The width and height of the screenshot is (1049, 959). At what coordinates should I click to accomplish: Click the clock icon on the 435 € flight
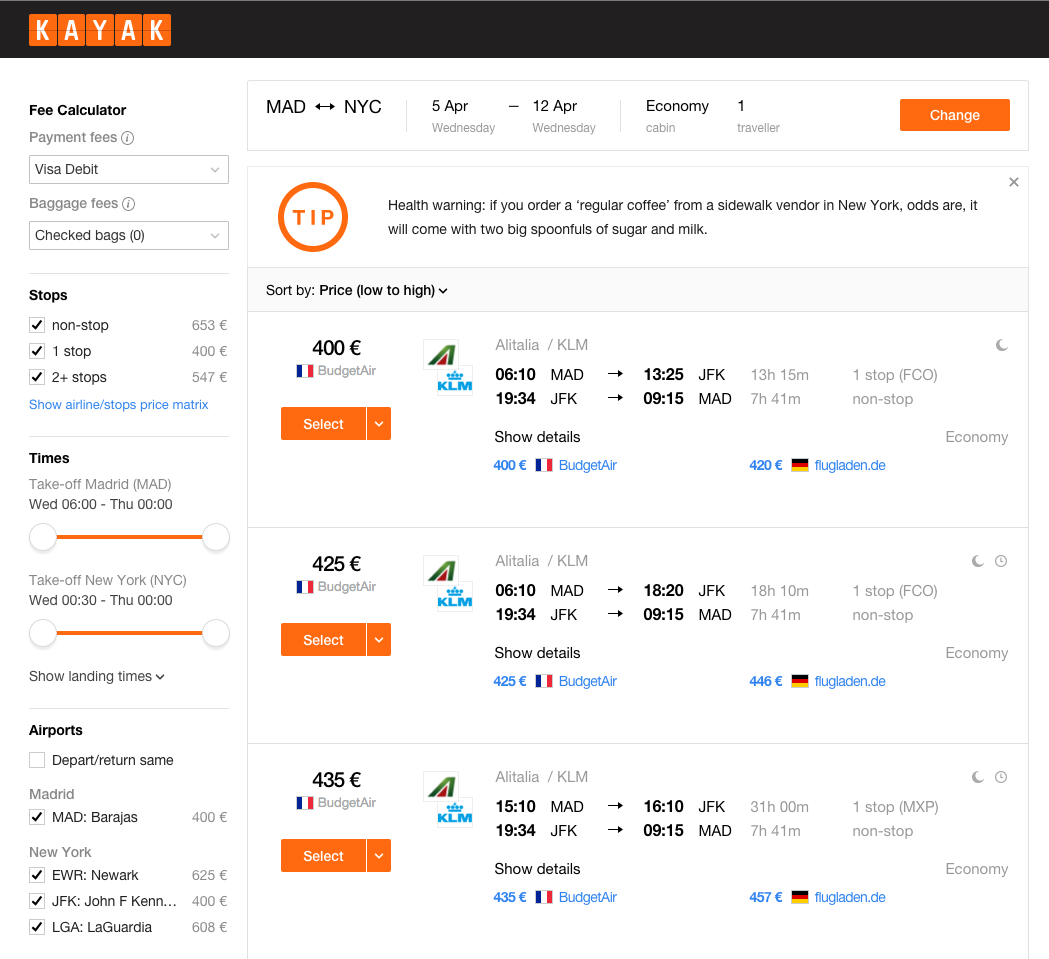1001,778
